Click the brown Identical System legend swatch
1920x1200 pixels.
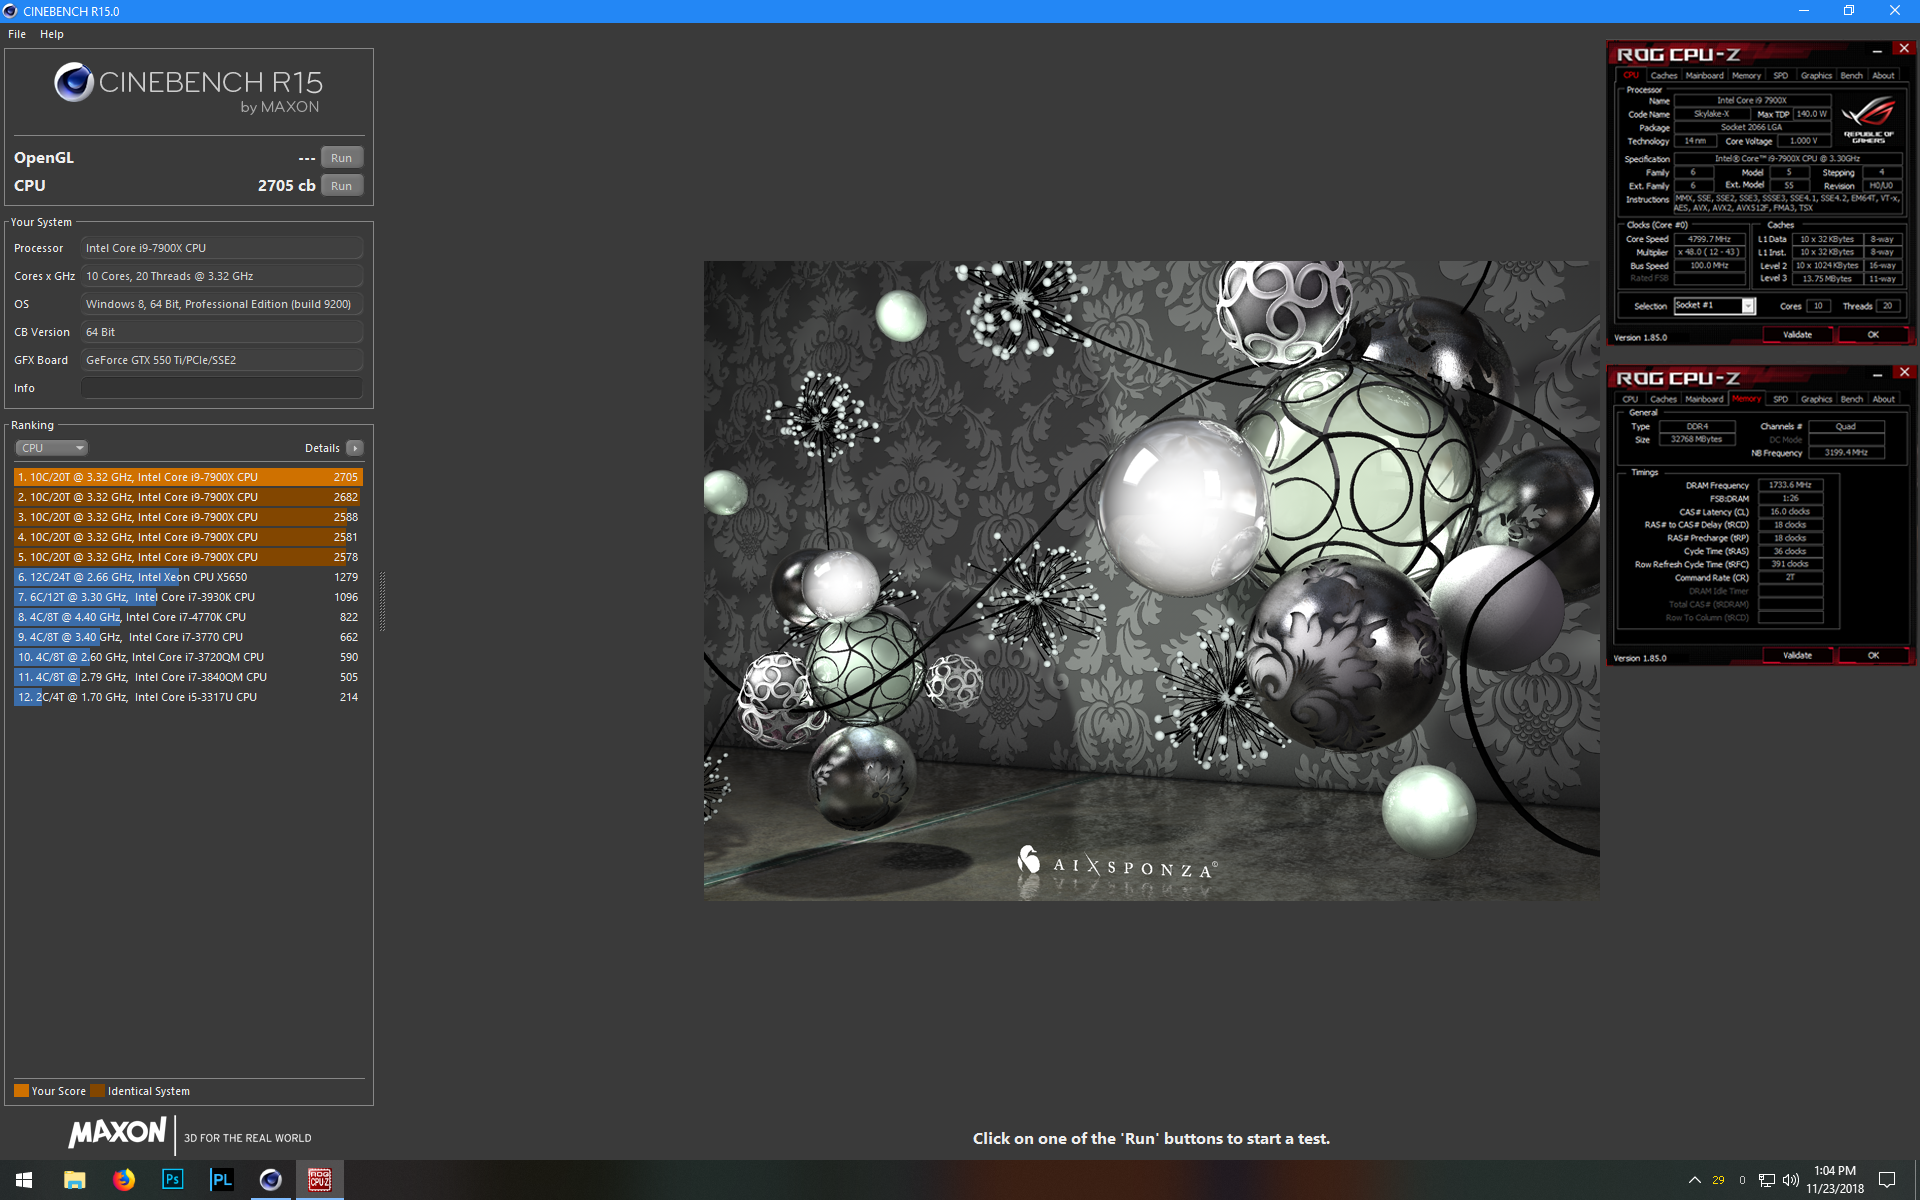point(97,1091)
